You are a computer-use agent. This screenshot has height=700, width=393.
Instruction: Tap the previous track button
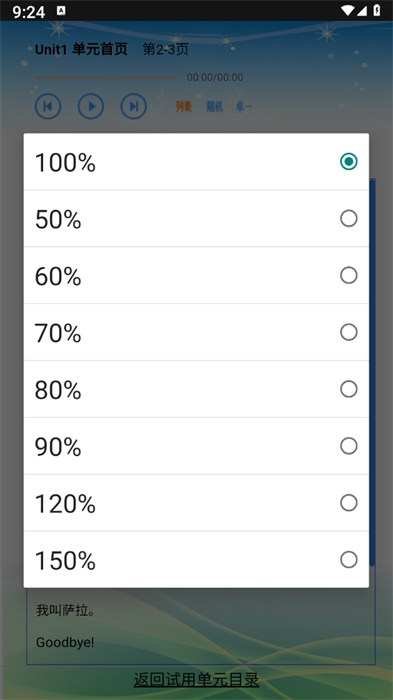(x=48, y=106)
